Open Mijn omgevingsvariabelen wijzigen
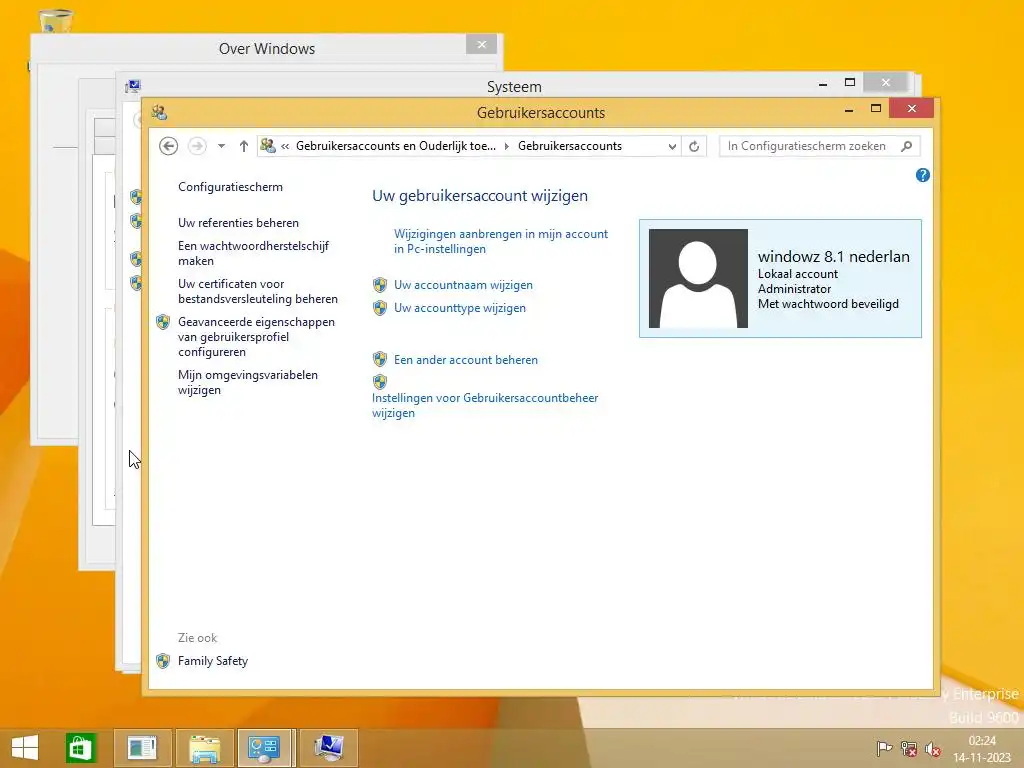Image resolution: width=1024 pixels, height=768 pixels. point(248,382)
